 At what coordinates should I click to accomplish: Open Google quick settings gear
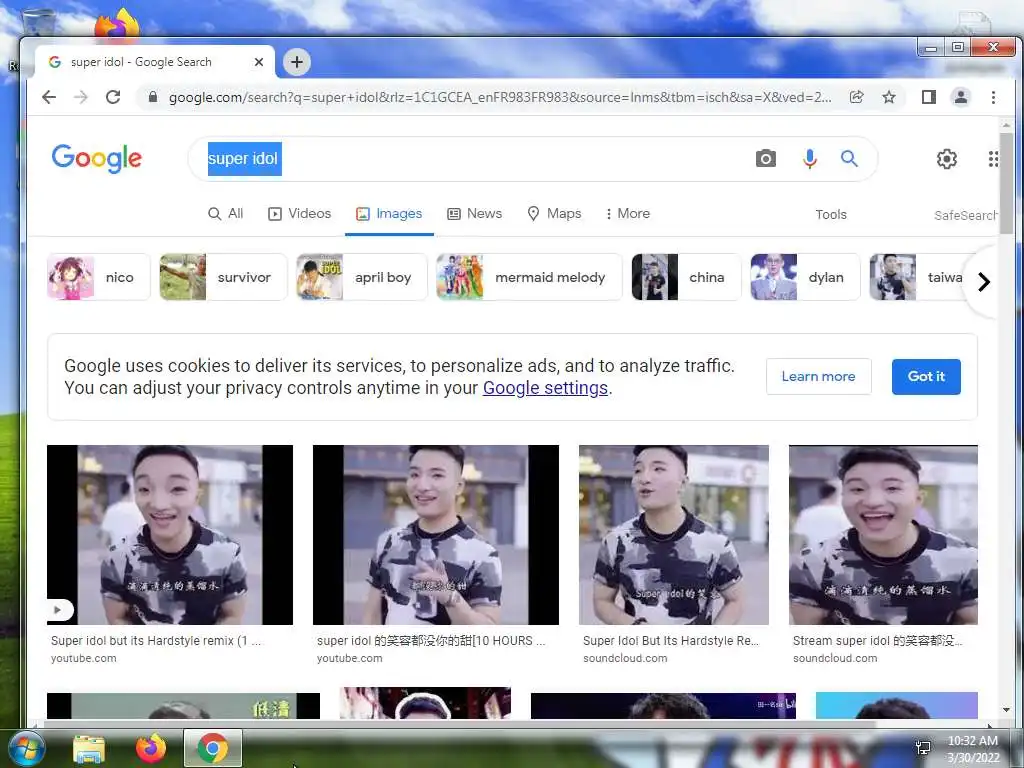click(946, 159)
